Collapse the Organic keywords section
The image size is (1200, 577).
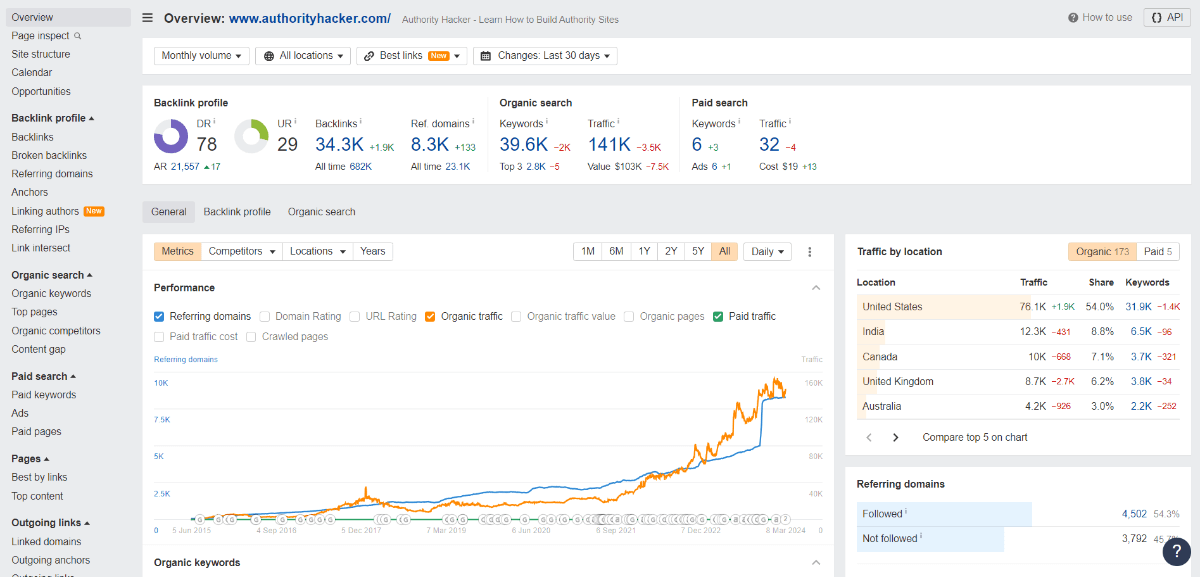tap(816, 563)
